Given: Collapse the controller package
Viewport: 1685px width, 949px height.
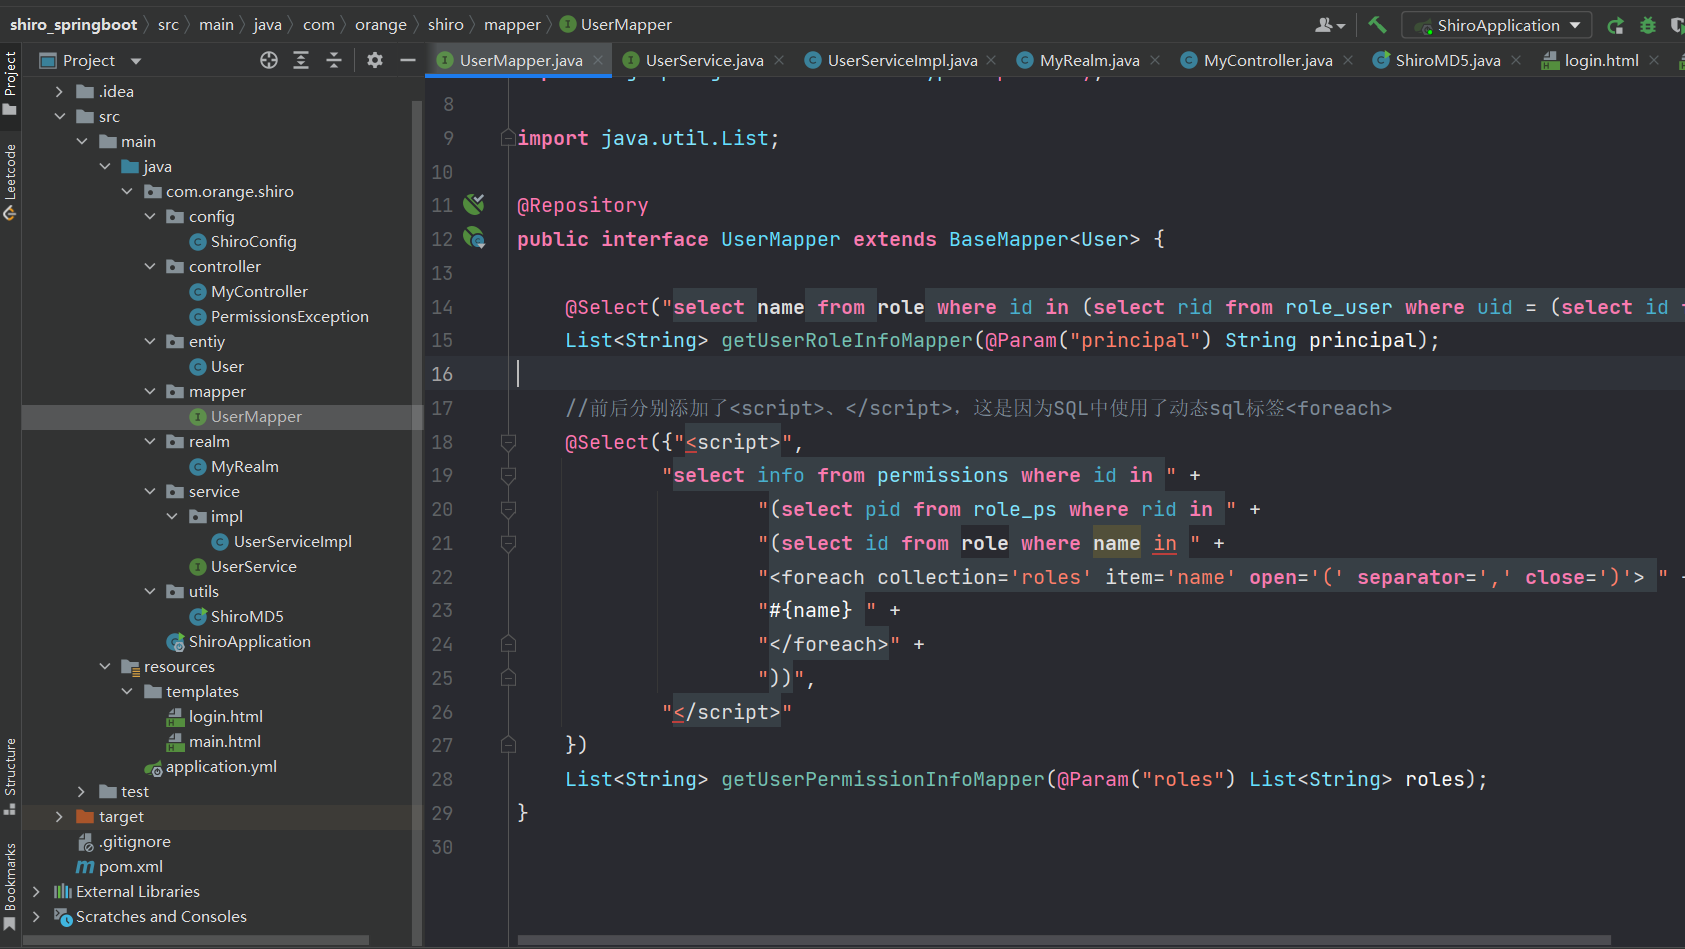Looking at the screenshot, I should [150, 266].
